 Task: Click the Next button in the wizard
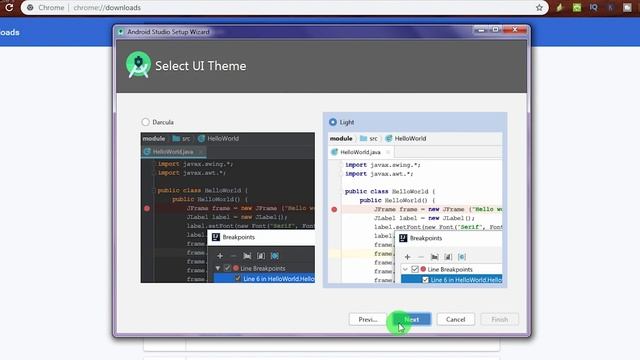412,319
